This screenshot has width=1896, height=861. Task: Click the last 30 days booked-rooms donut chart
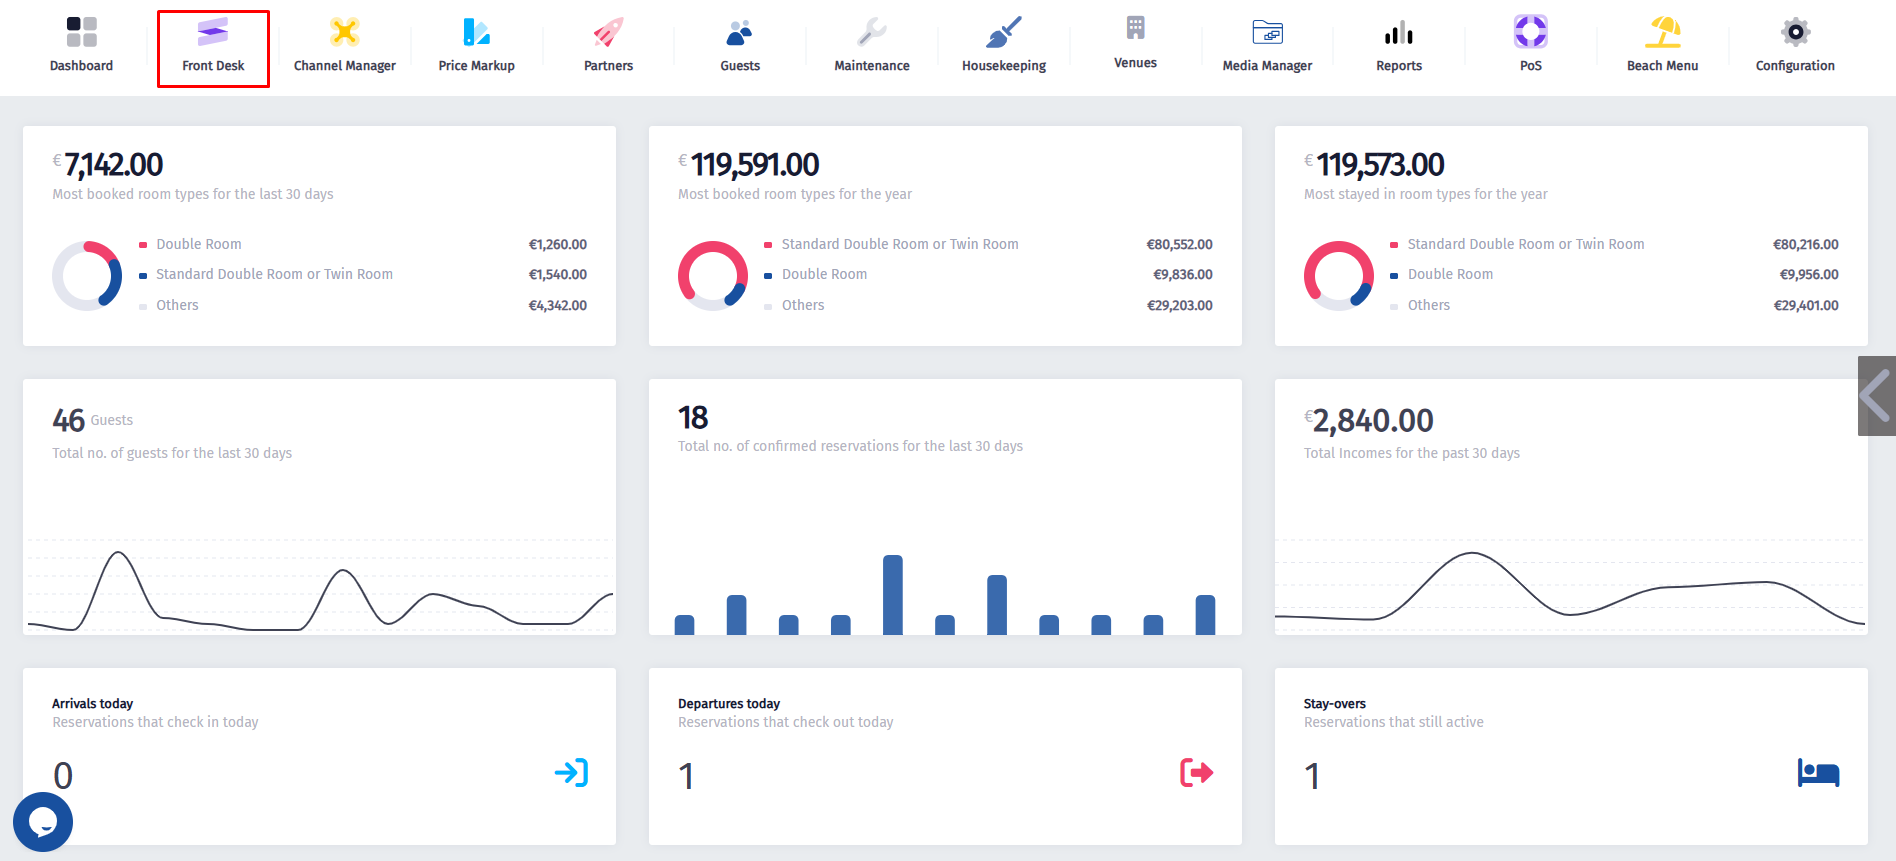point(87,275)
